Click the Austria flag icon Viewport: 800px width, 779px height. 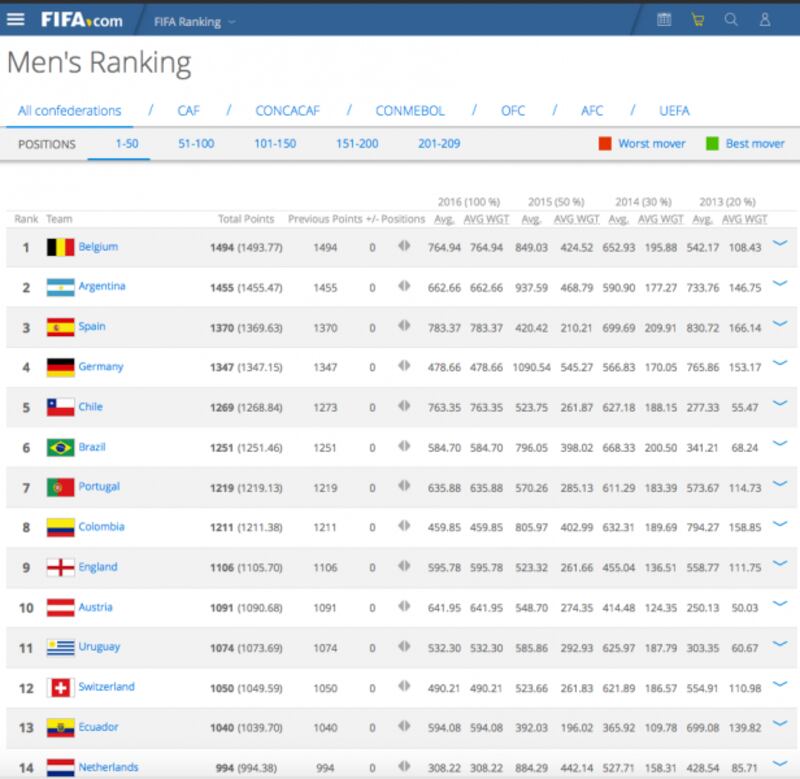pyautogui.click(x=60, y=608)
